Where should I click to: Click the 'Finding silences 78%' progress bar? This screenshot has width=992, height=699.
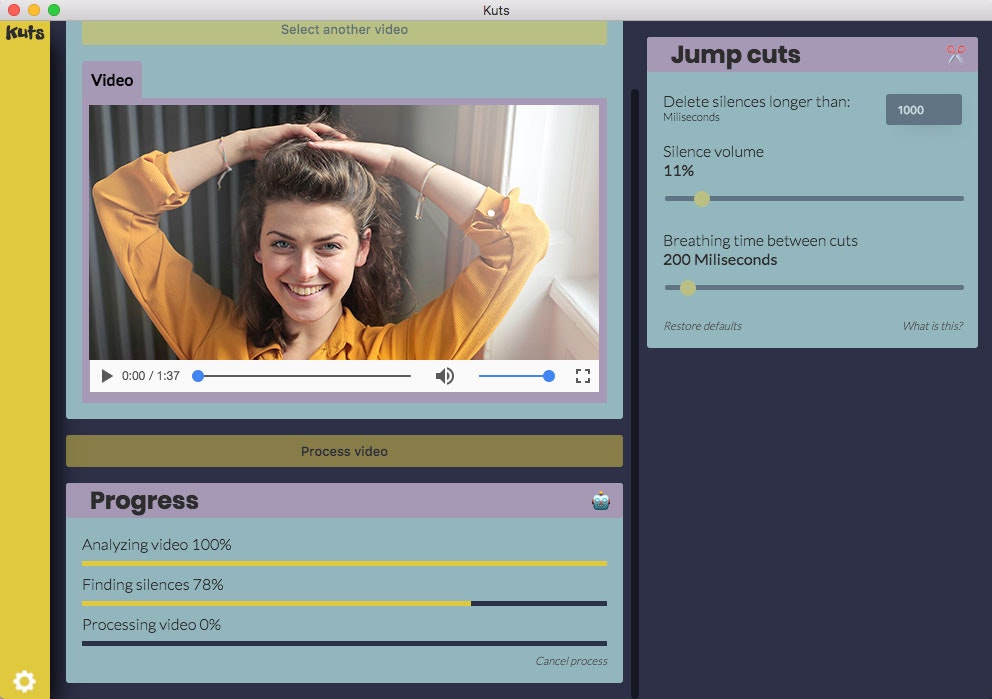pos(344,603)
